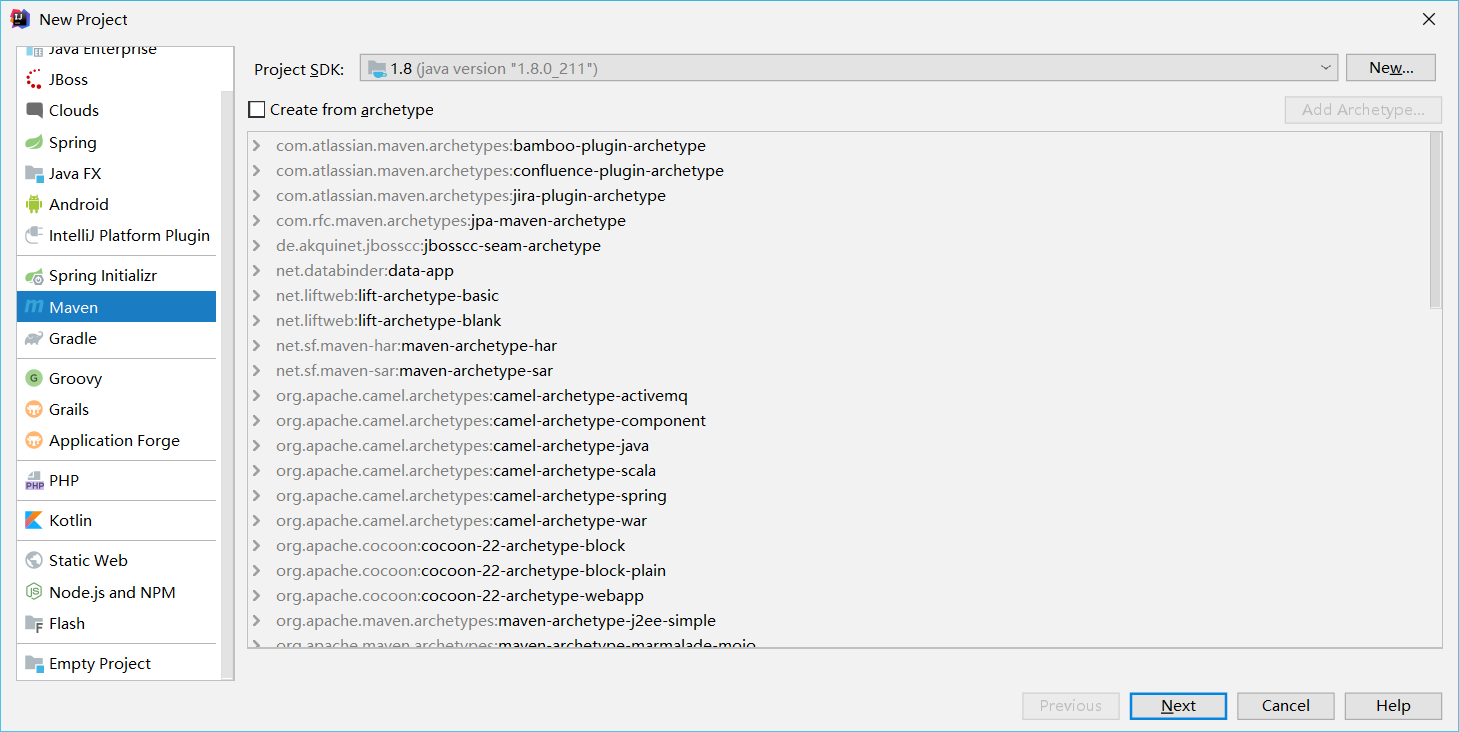Click the PHP icon
Image resolution: width=1459 pixels, height=732 pixels.
[34, 481]
